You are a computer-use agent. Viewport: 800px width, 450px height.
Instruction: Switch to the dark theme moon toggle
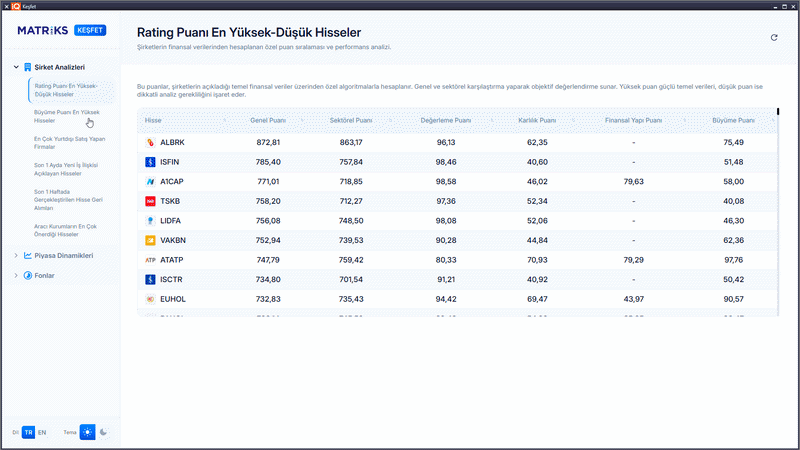[103, 432]
